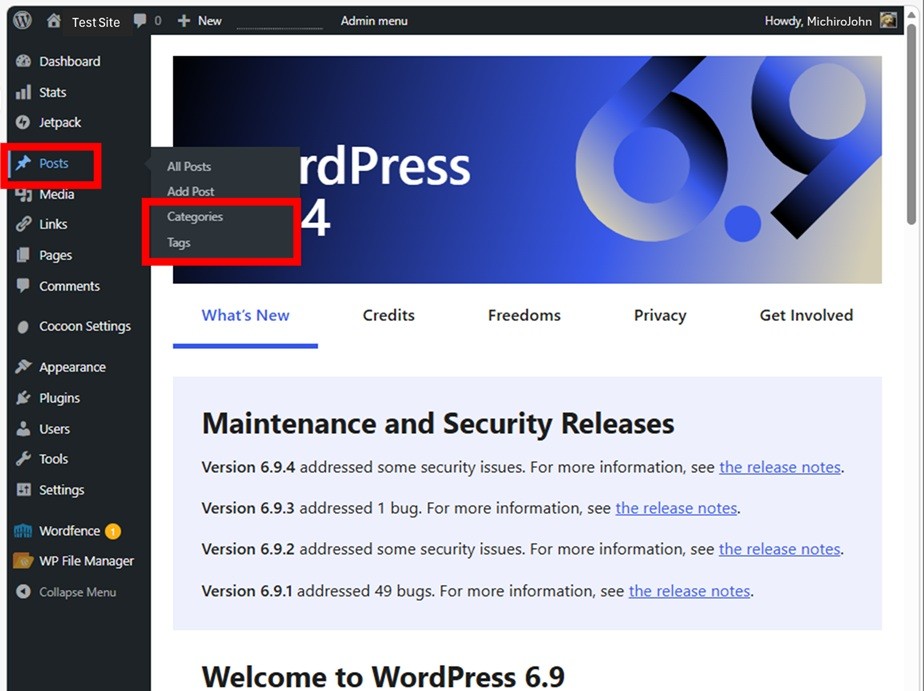Click the comments bubble icon in admin bar
Image resolution: width=924 pixels, height=691 pixels.
(140, 21)
